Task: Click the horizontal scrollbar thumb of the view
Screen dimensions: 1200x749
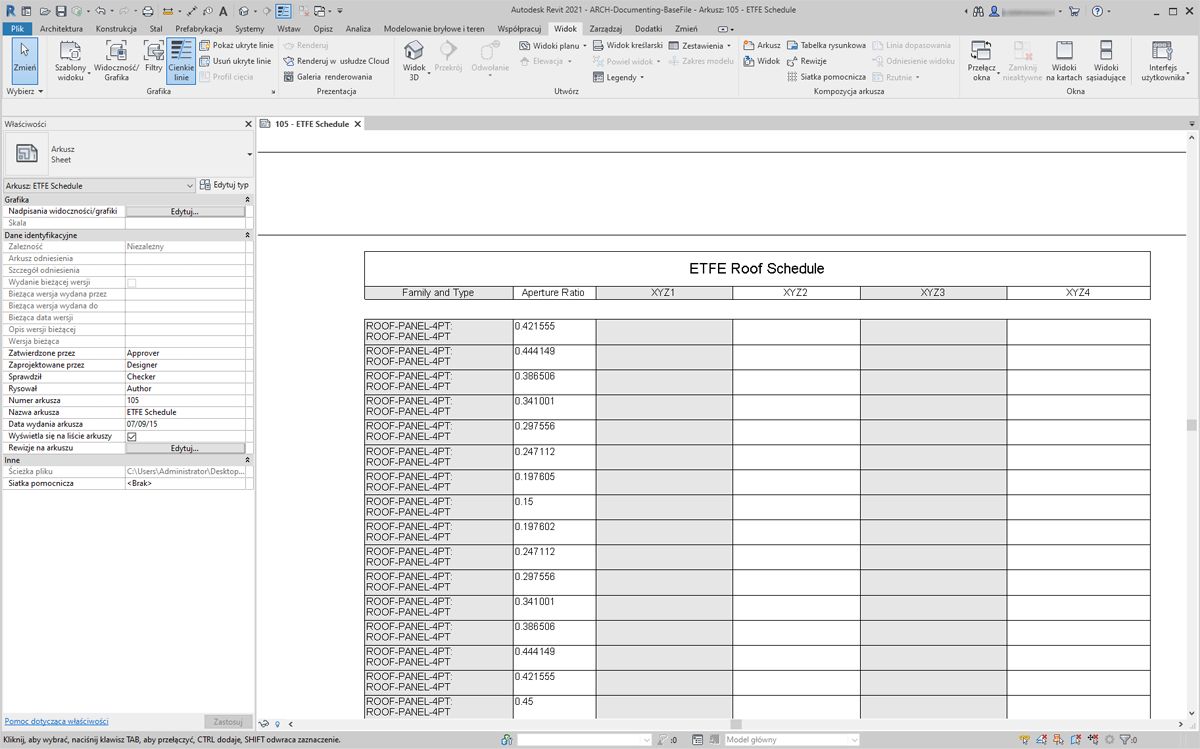Action: 736,724
